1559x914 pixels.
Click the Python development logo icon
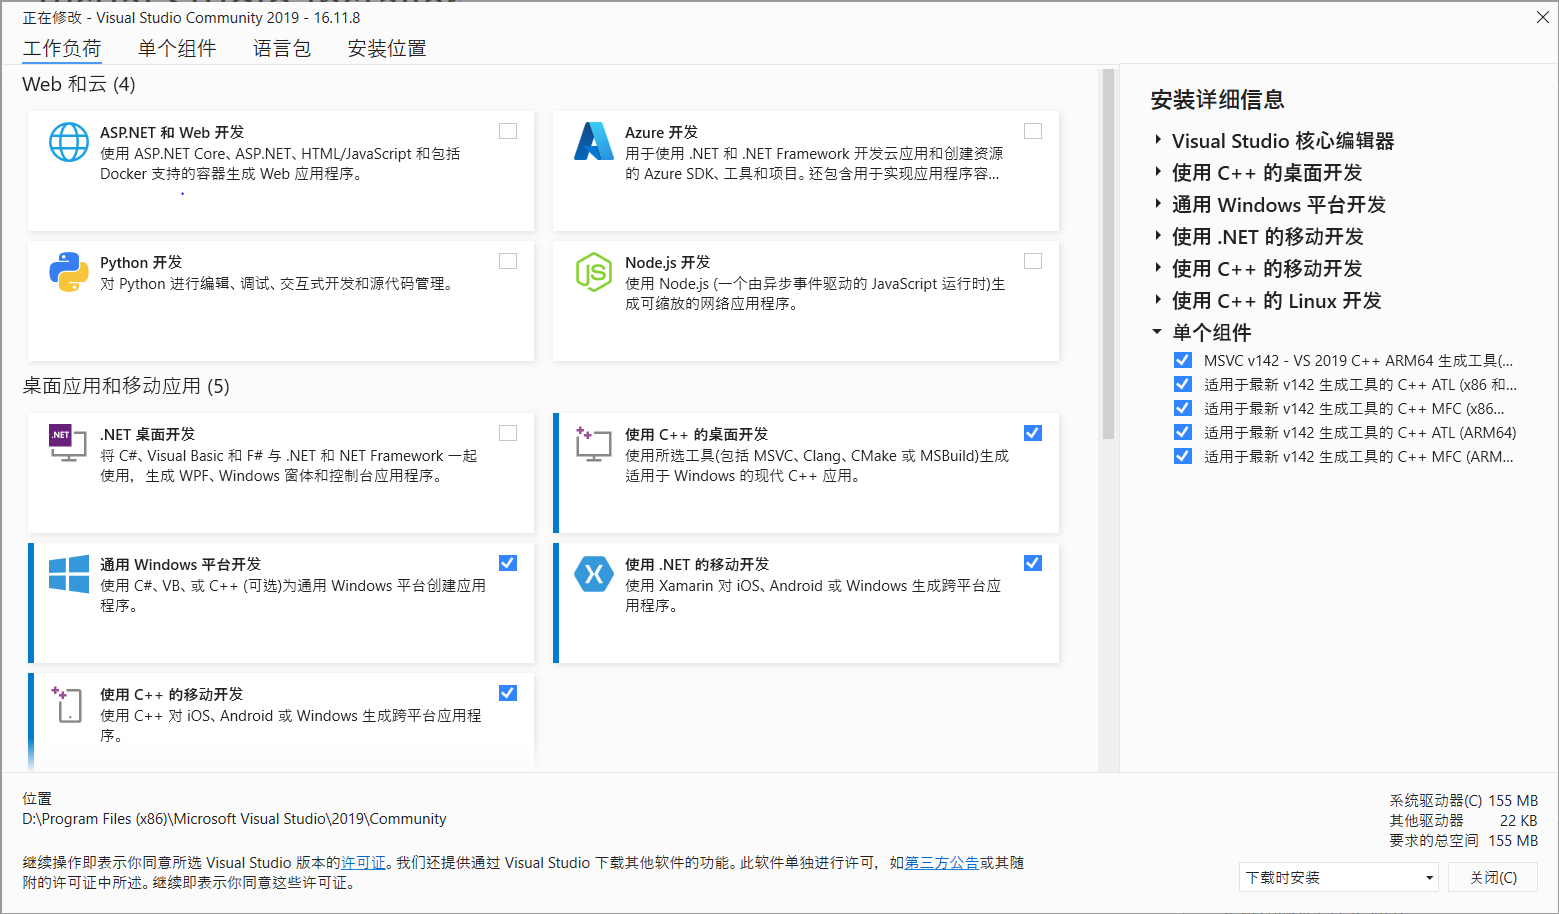coord(69,272)
